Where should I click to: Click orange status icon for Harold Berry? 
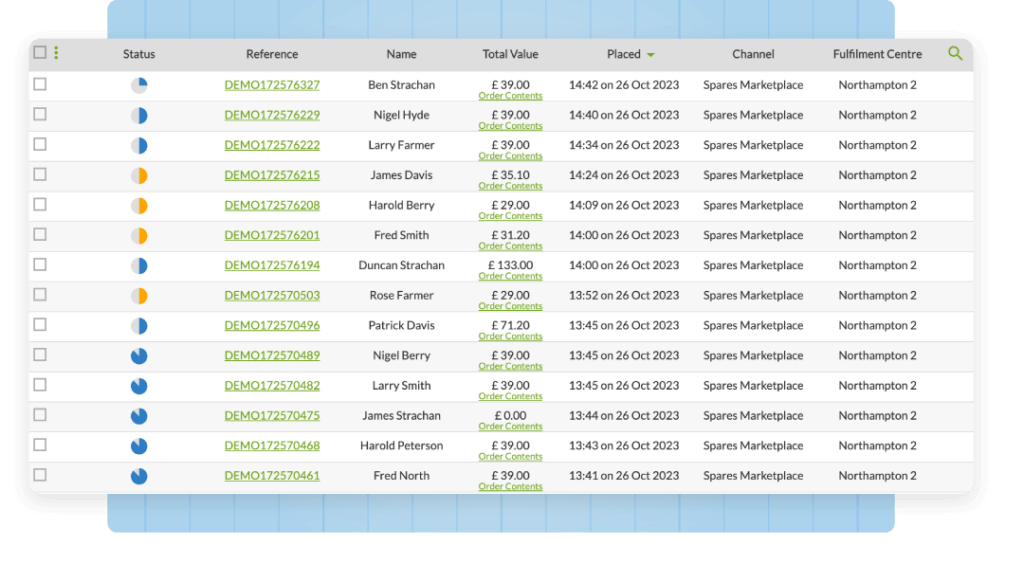tap(139, 206)
